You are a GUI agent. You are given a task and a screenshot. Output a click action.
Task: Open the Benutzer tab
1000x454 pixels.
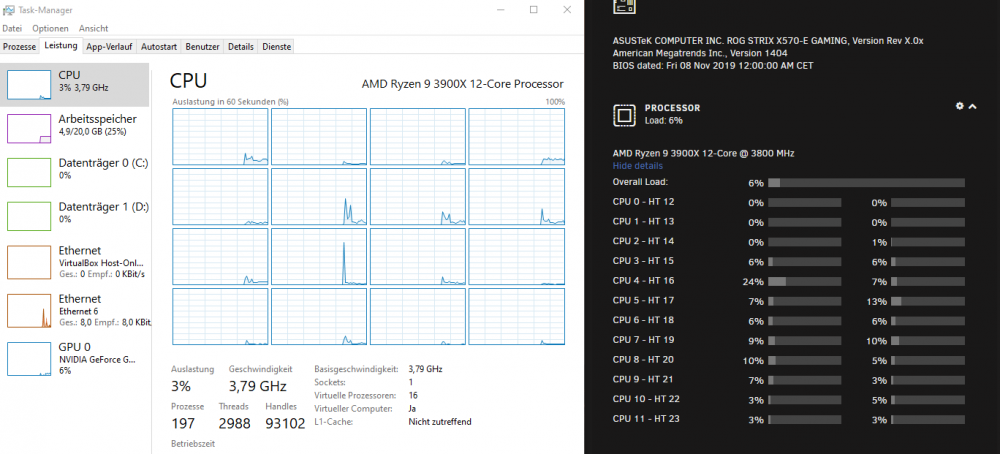tap(203, 47)
